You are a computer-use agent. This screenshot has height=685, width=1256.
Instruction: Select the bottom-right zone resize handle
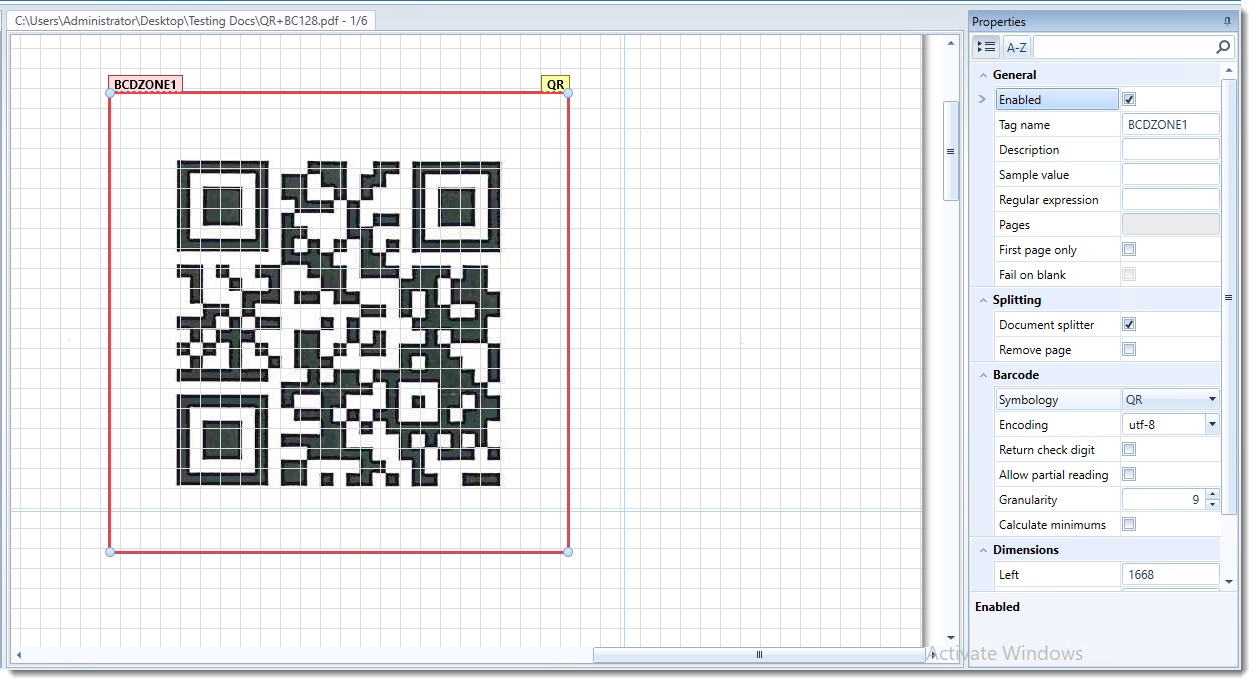pos(568,552)
